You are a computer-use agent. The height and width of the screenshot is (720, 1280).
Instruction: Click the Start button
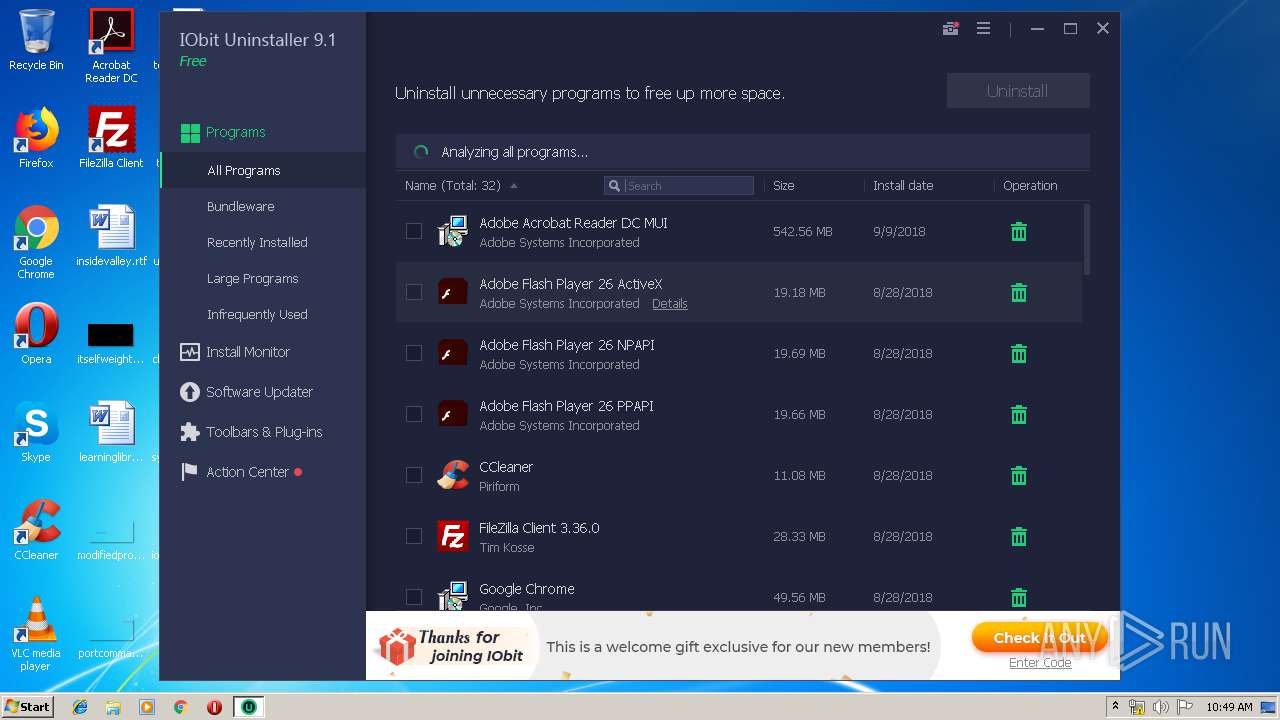pyautogui.click(x=28, y=707)
